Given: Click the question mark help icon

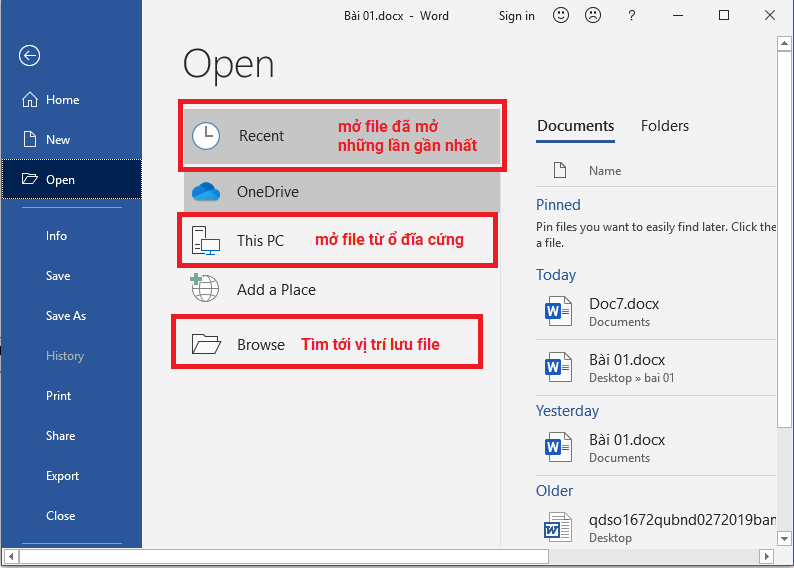Looking at the screenshot, I should 631,16.
